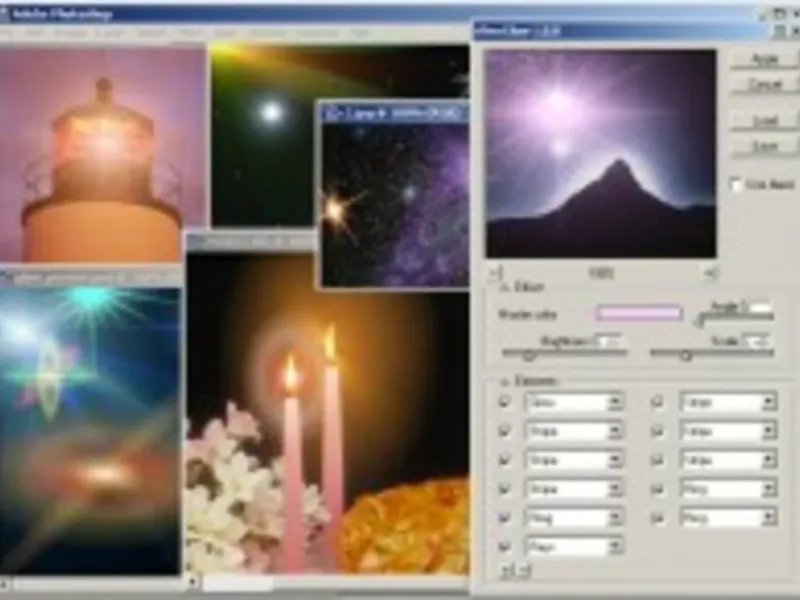Click the Angle slider track
The width and height of the screenshot is (800, 600).
click(x=736, y=317)
